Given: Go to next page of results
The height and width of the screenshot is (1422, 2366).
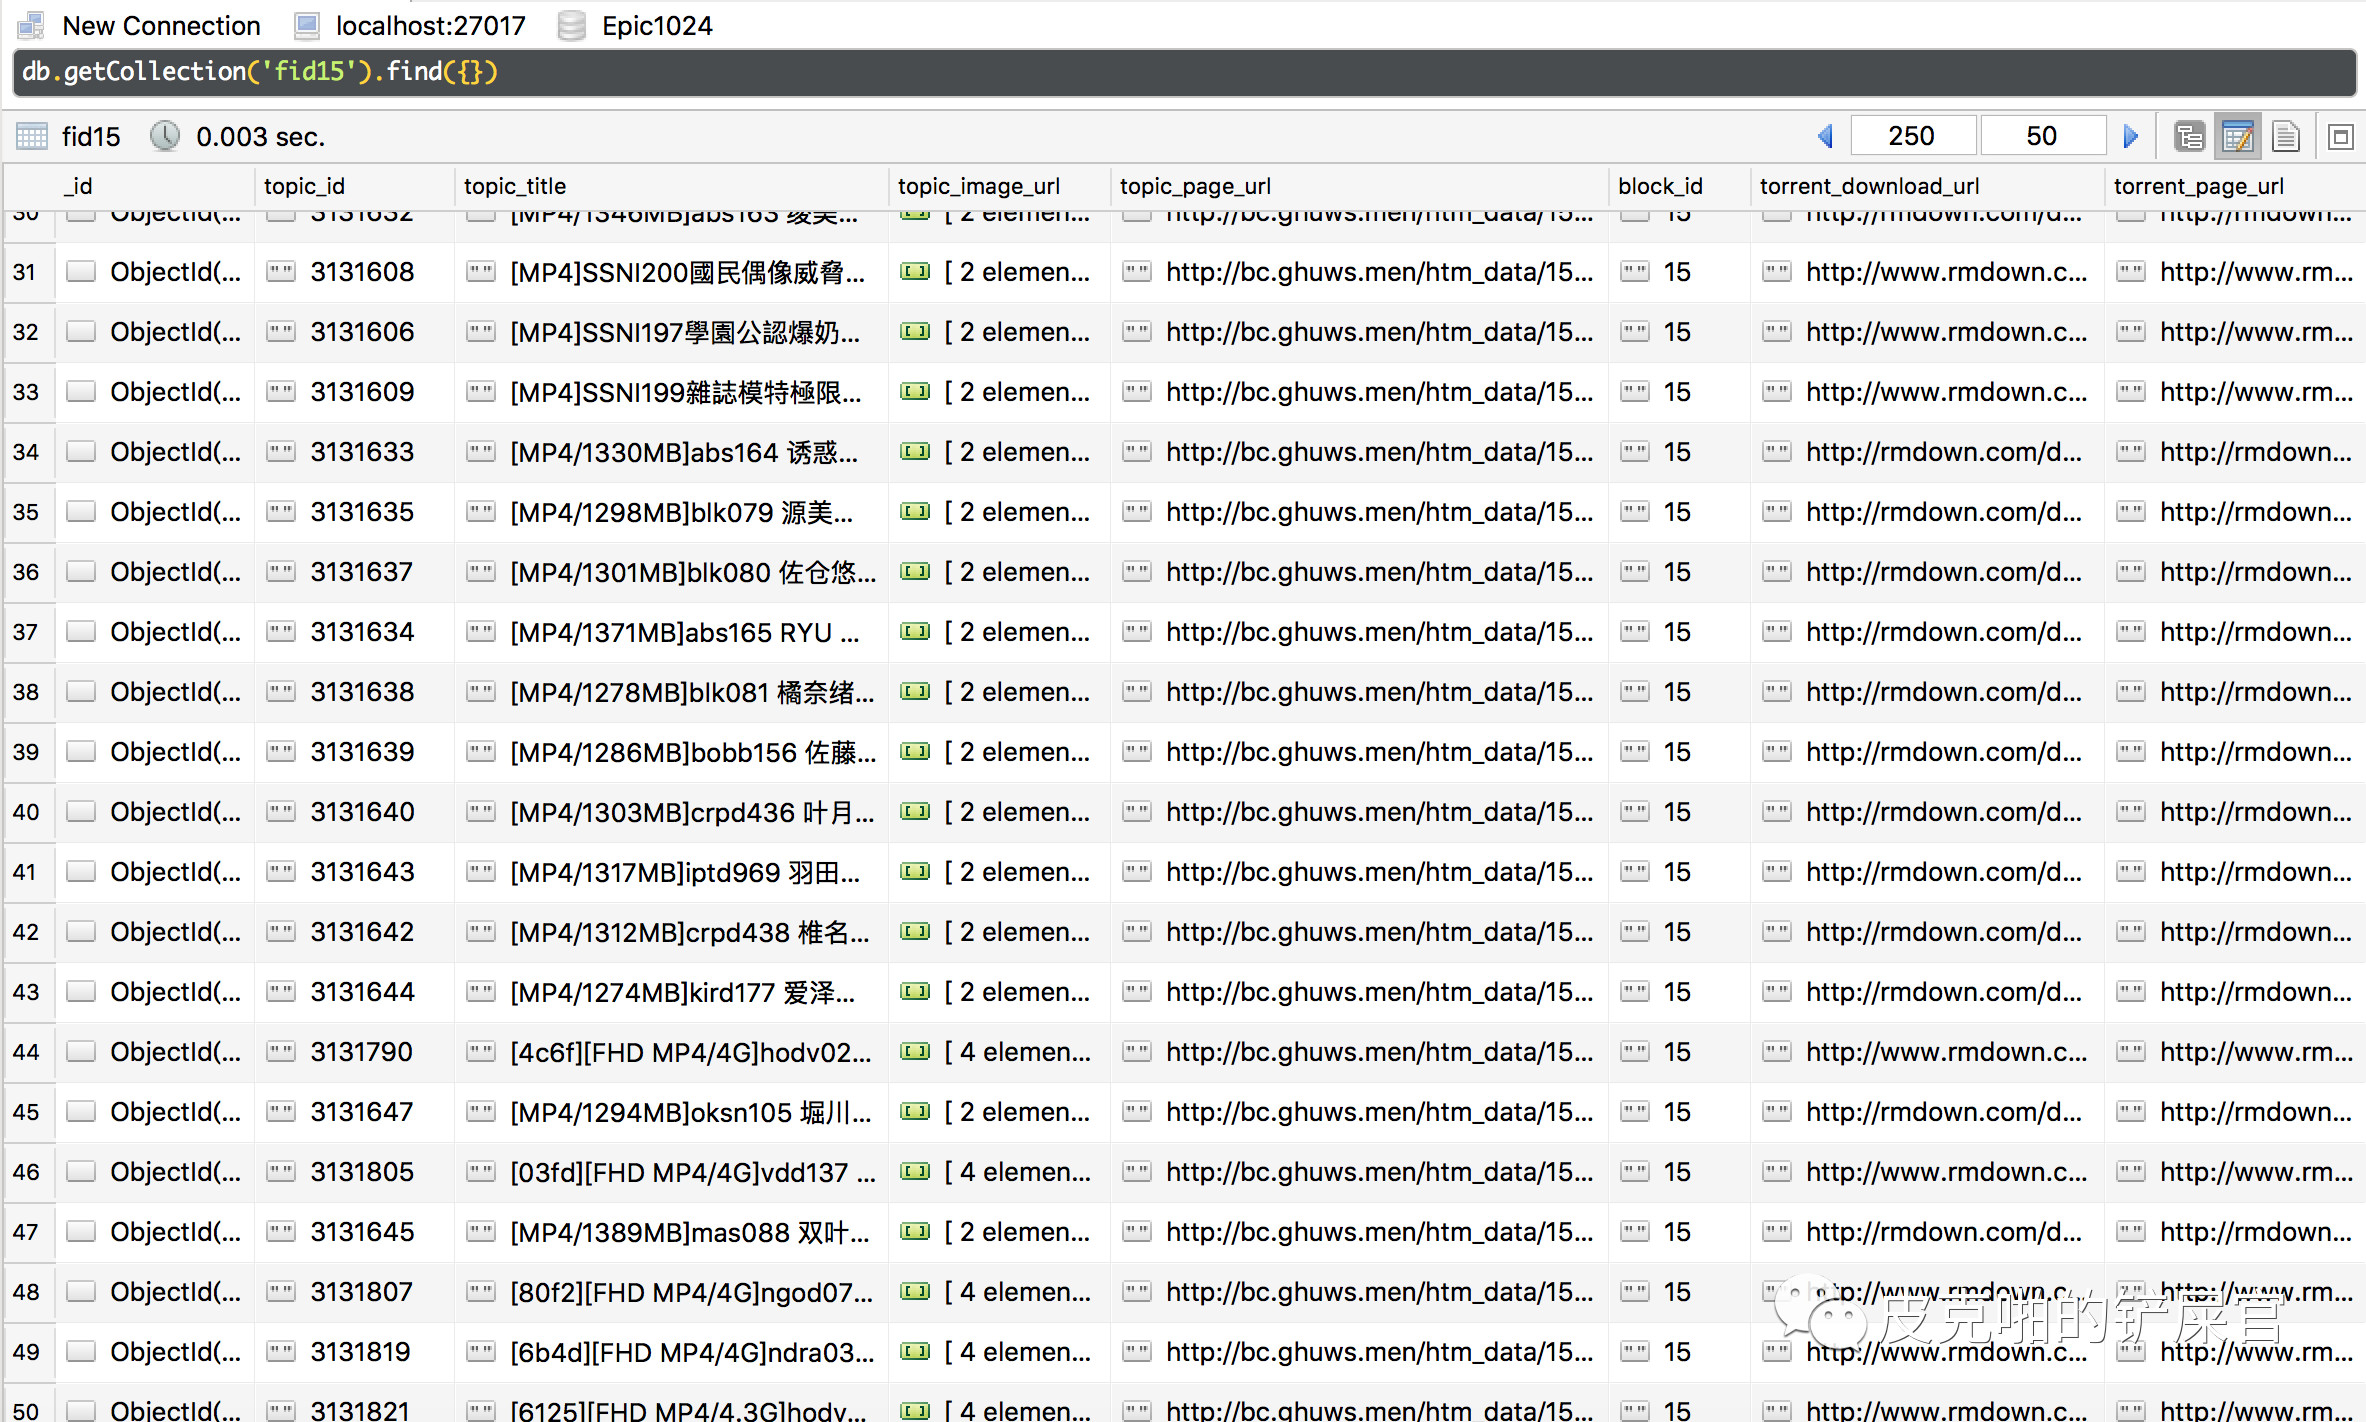Looking at the screenshot, I should (2130, 136).
